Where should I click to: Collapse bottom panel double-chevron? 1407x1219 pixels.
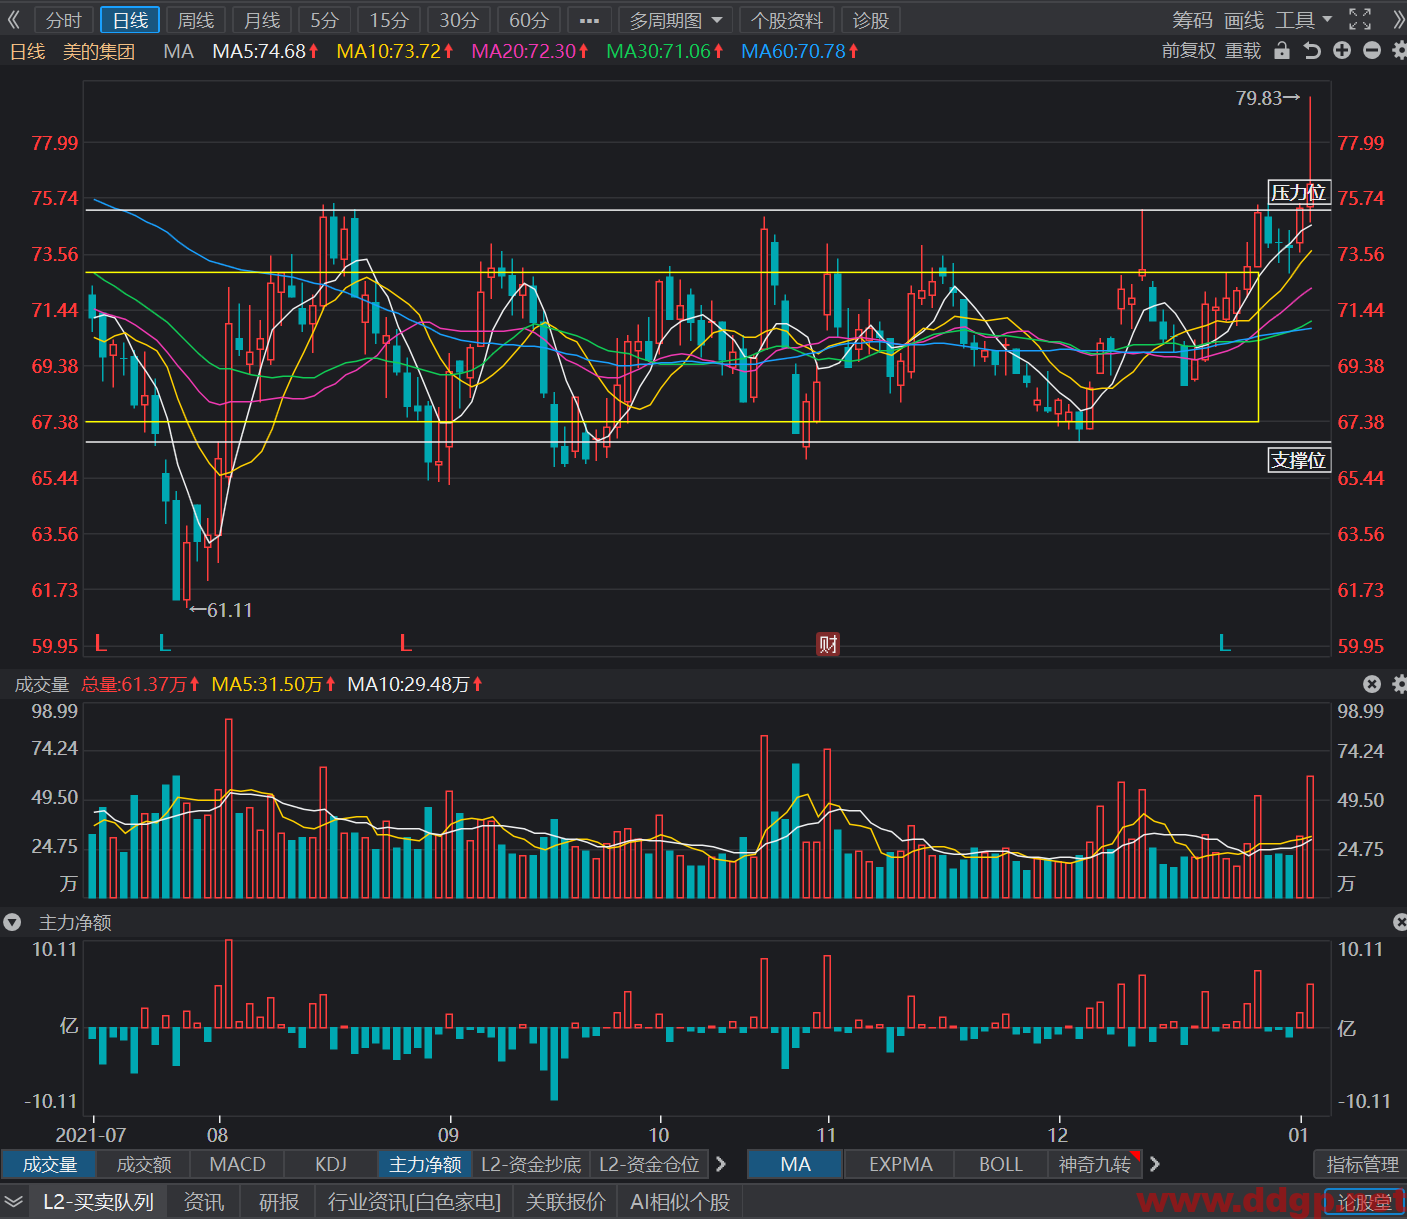click(x=13, y=1201)
